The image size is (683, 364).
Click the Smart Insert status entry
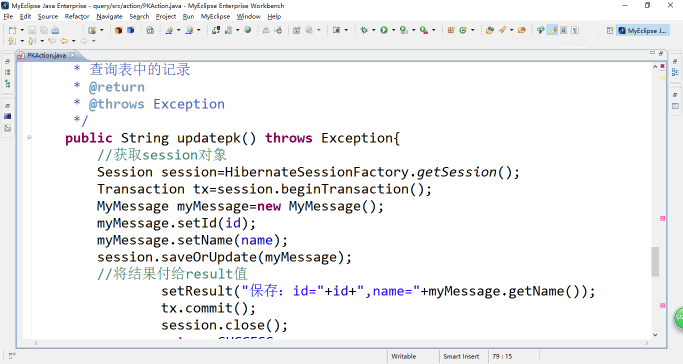coord(461,356)
